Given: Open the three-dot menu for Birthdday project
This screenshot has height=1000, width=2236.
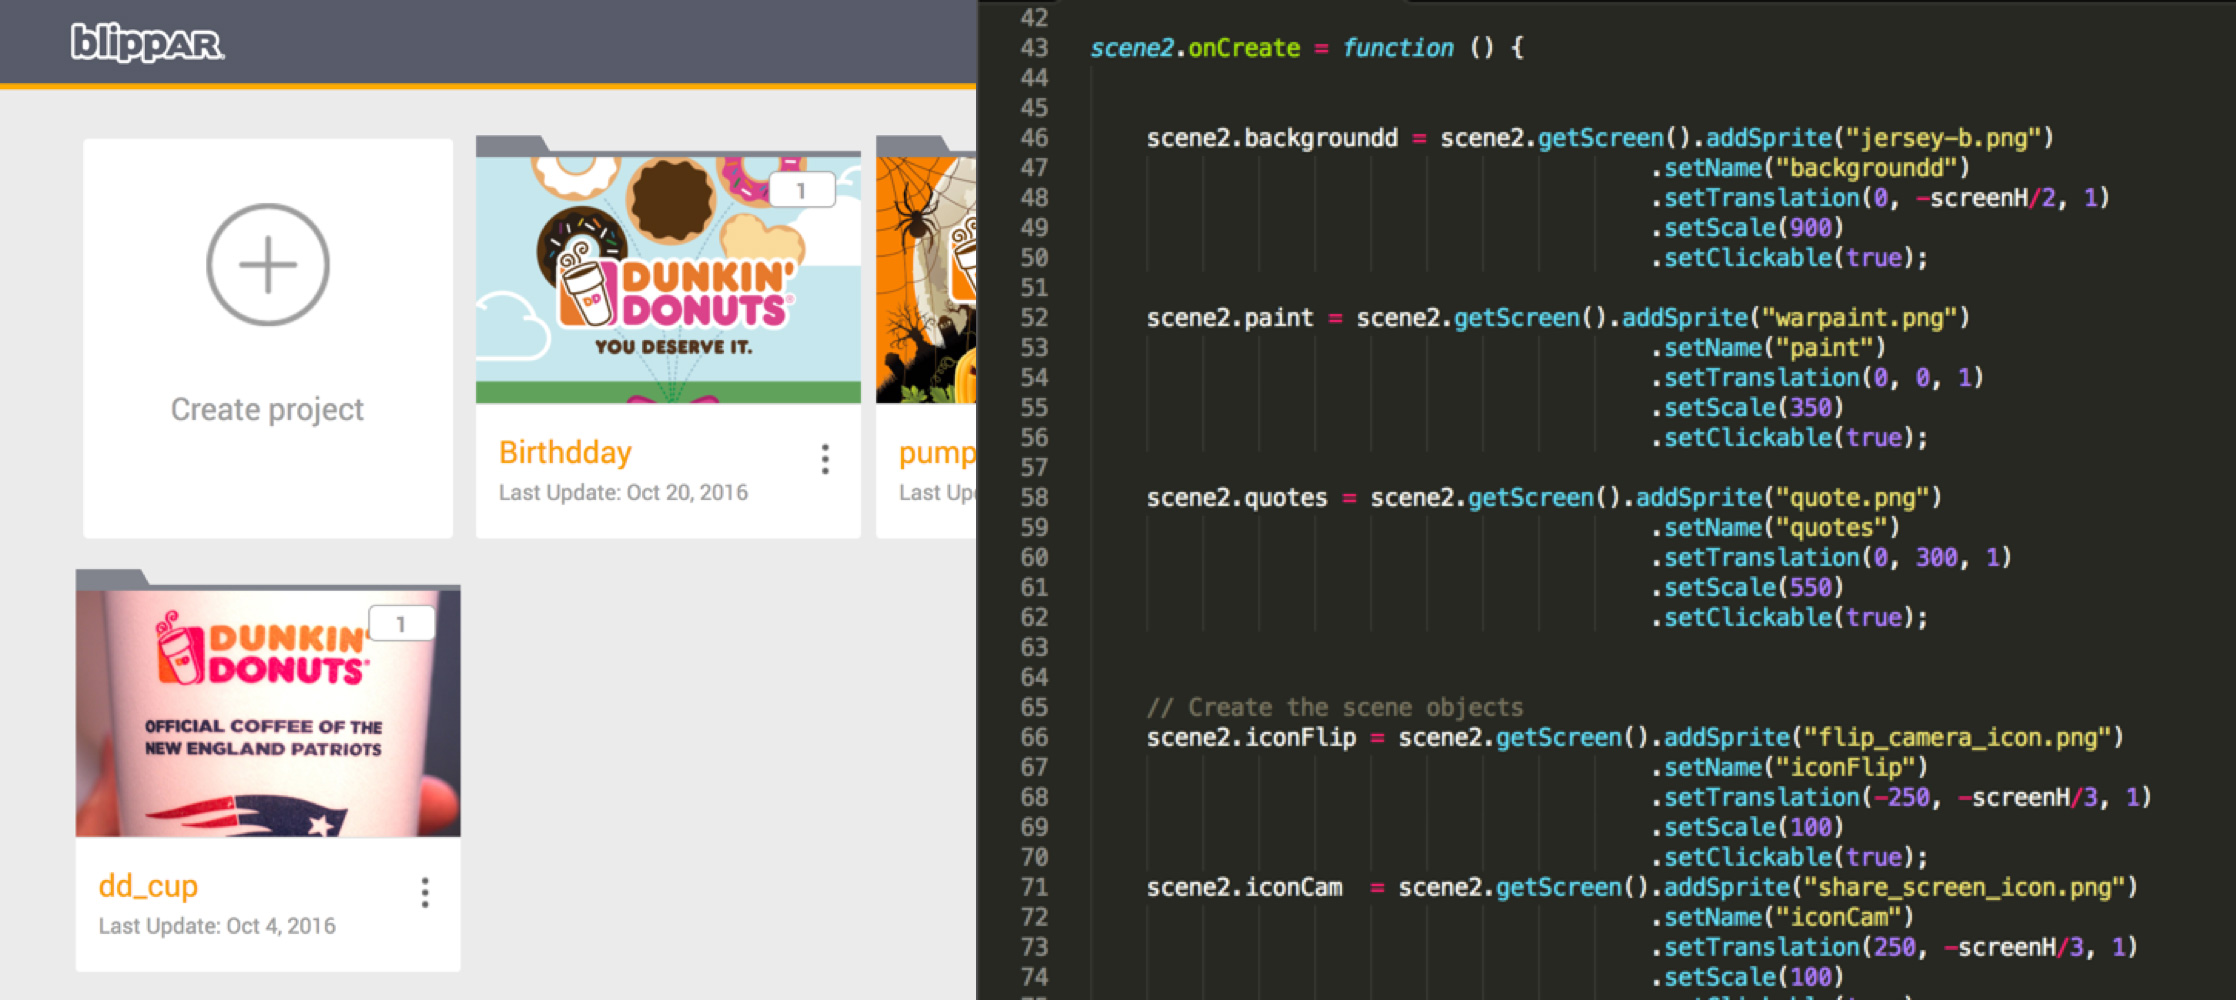Looking at the screenshot, I should [x=825, y=459].
